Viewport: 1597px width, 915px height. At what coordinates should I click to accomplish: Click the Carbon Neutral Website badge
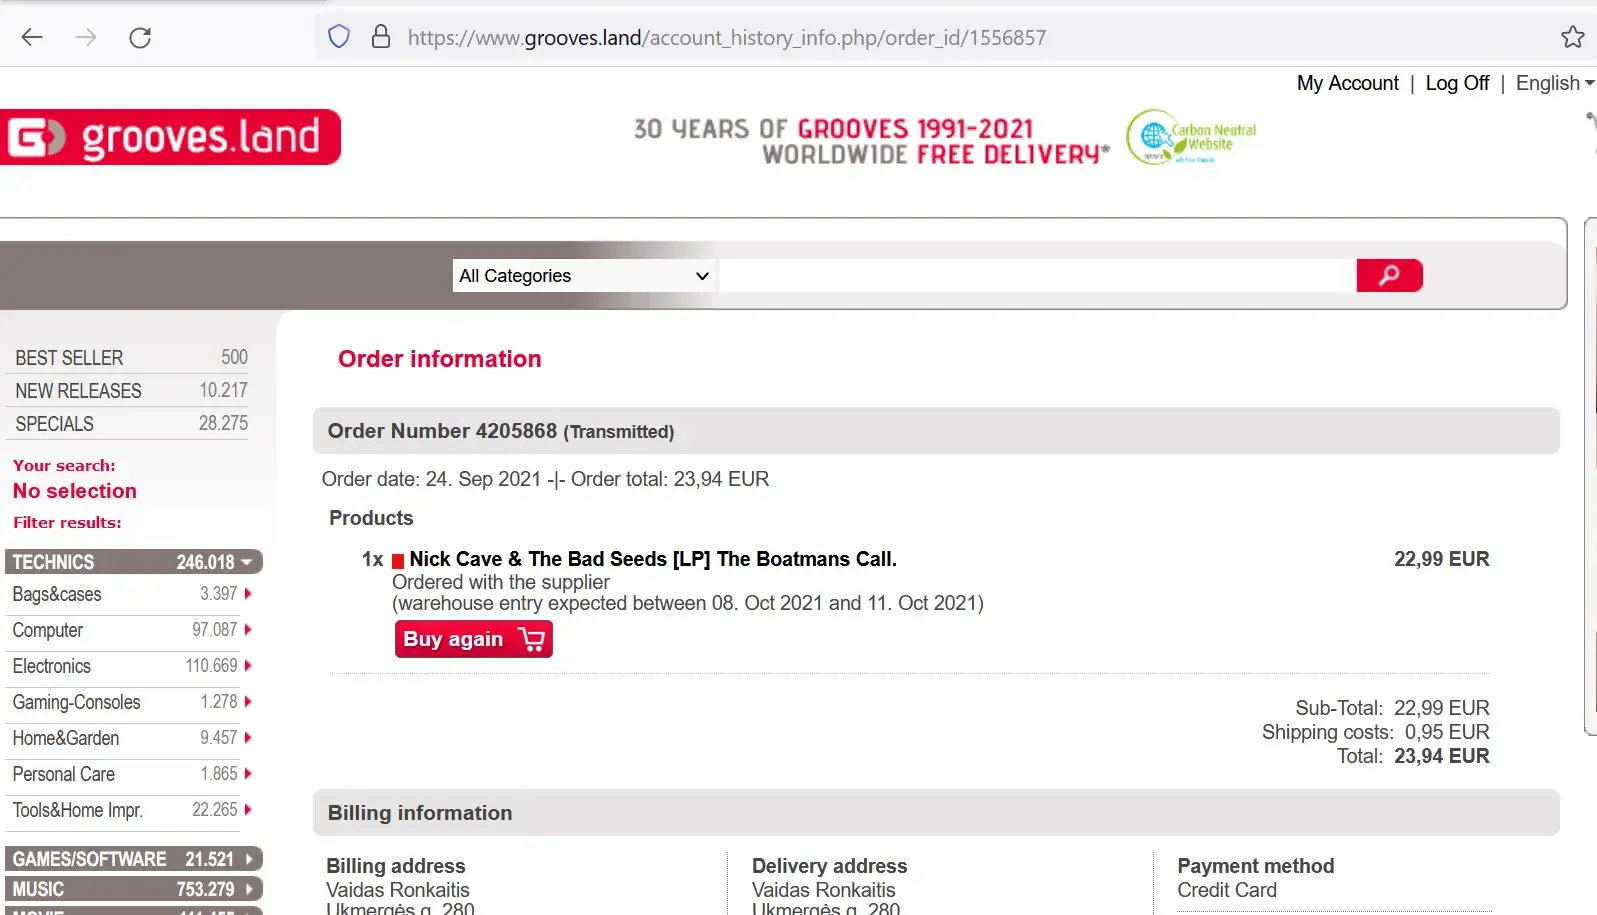click(1191, 137)
